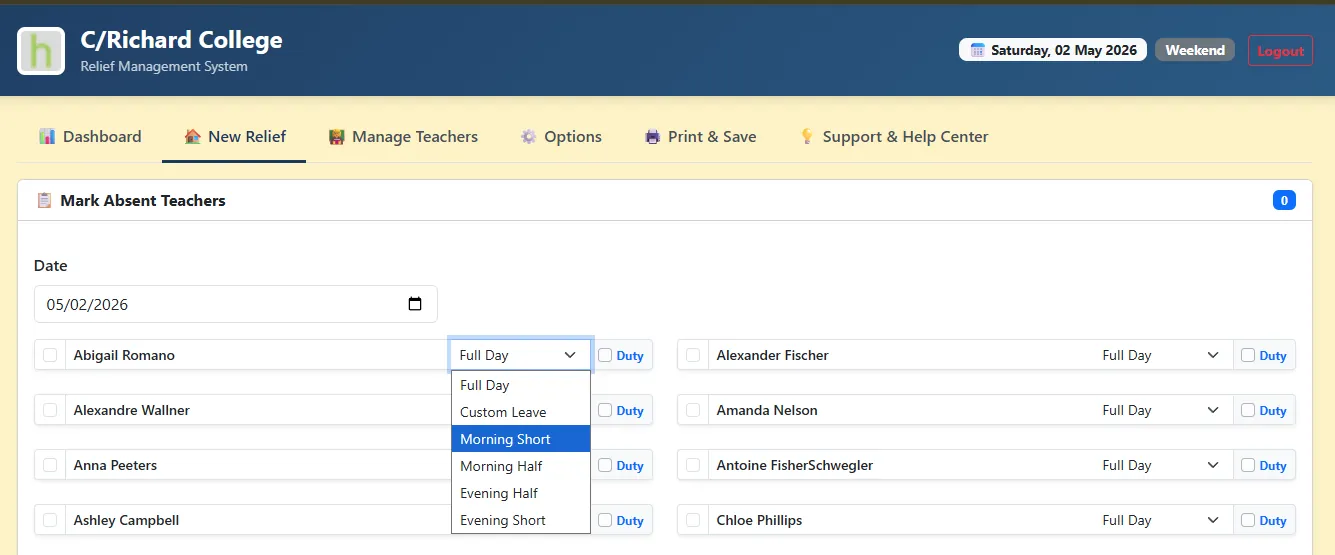Mark Alexander Fischer as absent
Viewport: 1335px width, 555px height.
tap(693, 355)
